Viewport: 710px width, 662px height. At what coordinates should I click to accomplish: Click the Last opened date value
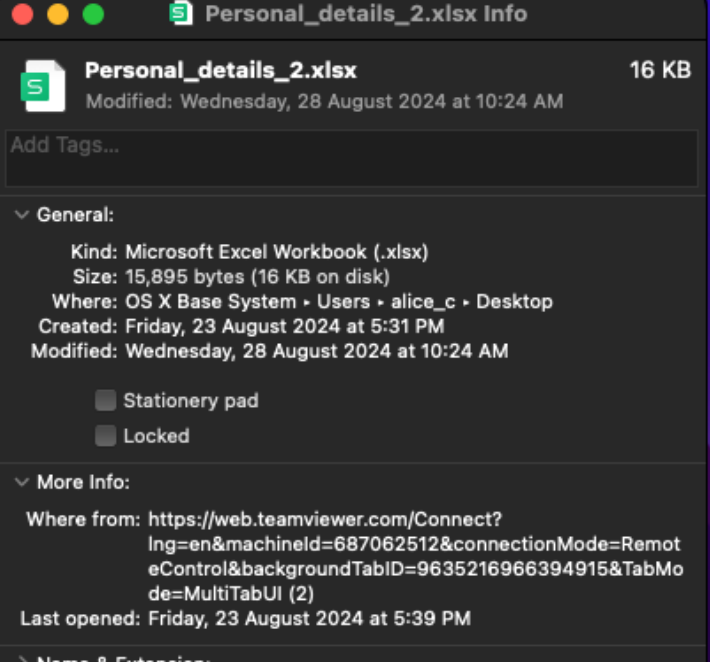click(310, 619)
